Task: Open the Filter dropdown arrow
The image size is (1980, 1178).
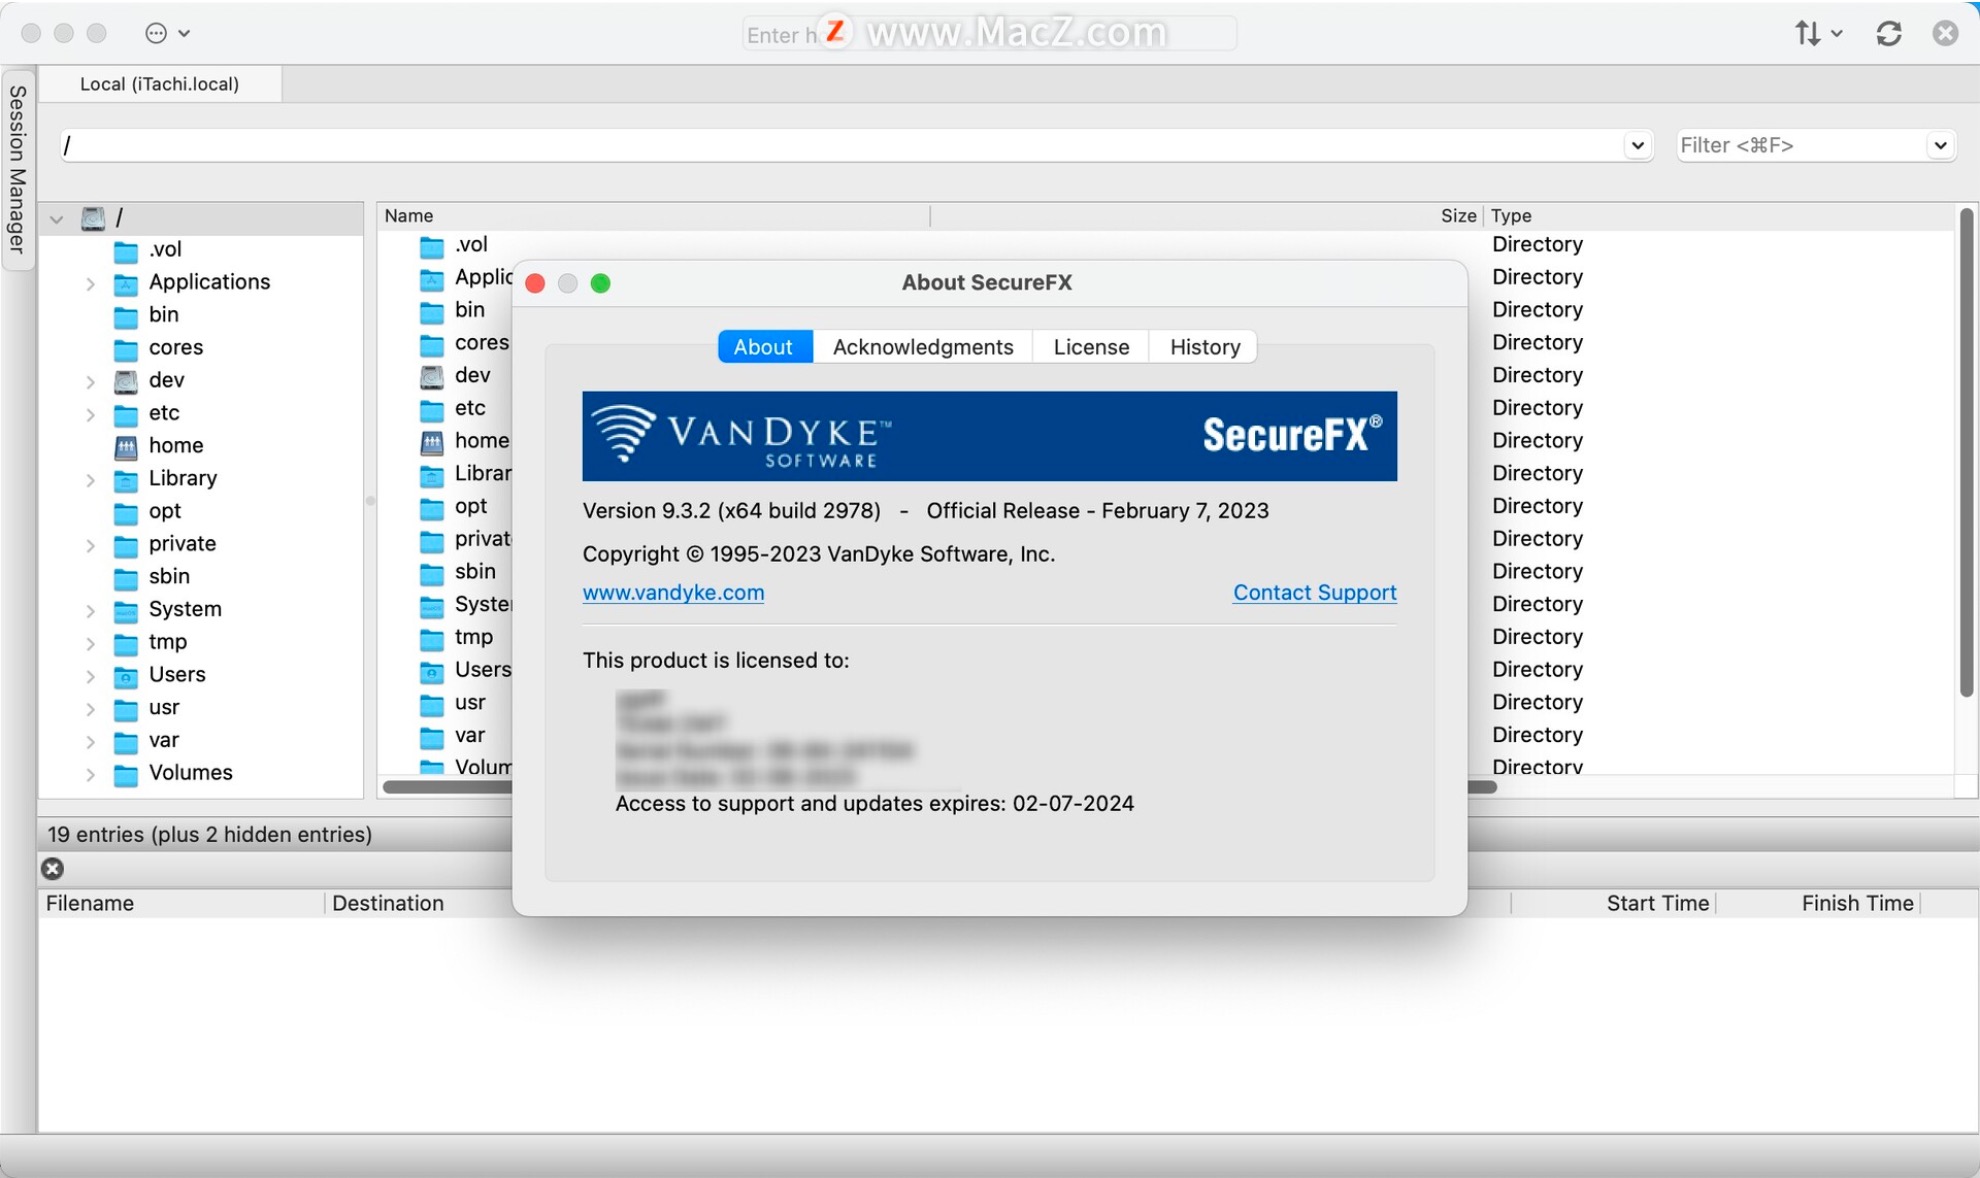Action: tap(1940, 146)
